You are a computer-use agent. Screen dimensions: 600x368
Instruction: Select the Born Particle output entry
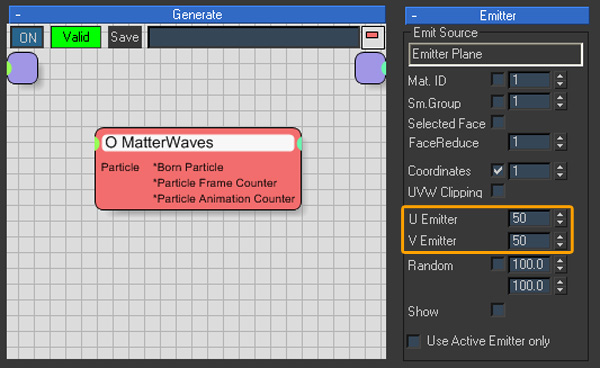coord(188,167)
